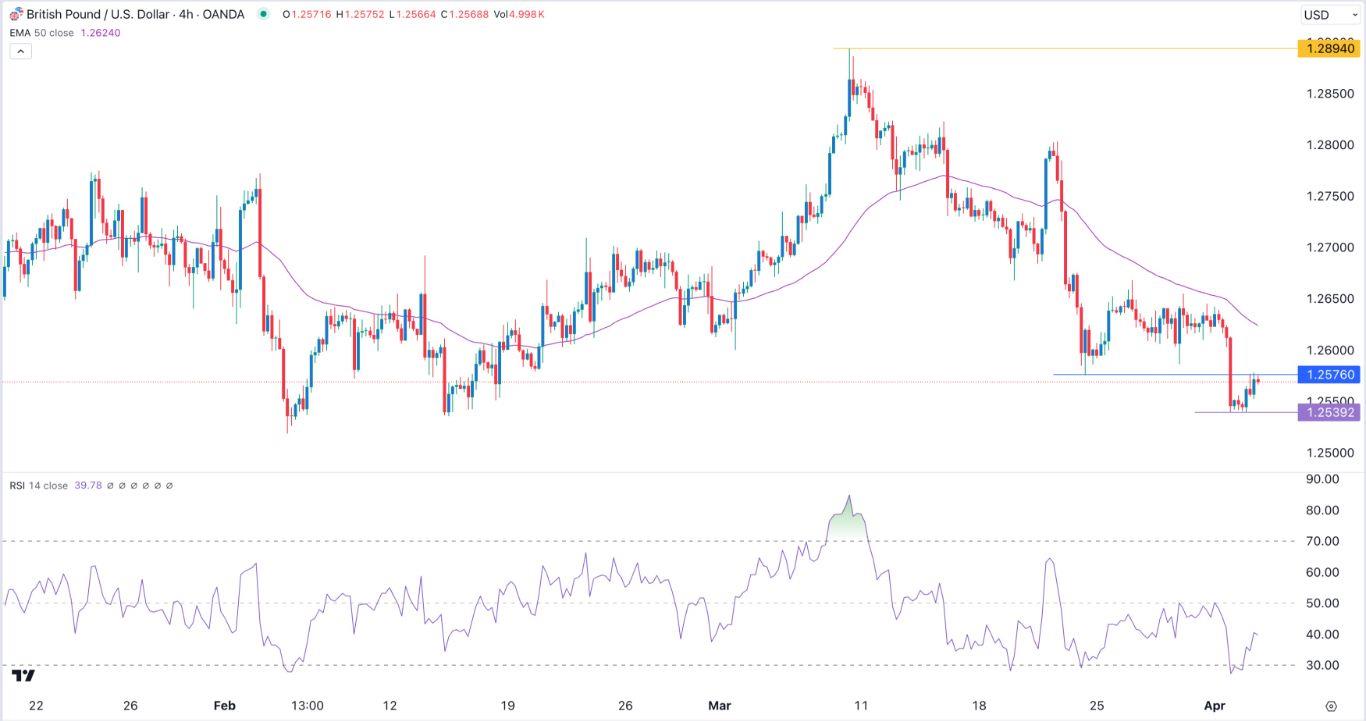
Task: Click the purple 1.25392 price label
Action: [1330, 412]
